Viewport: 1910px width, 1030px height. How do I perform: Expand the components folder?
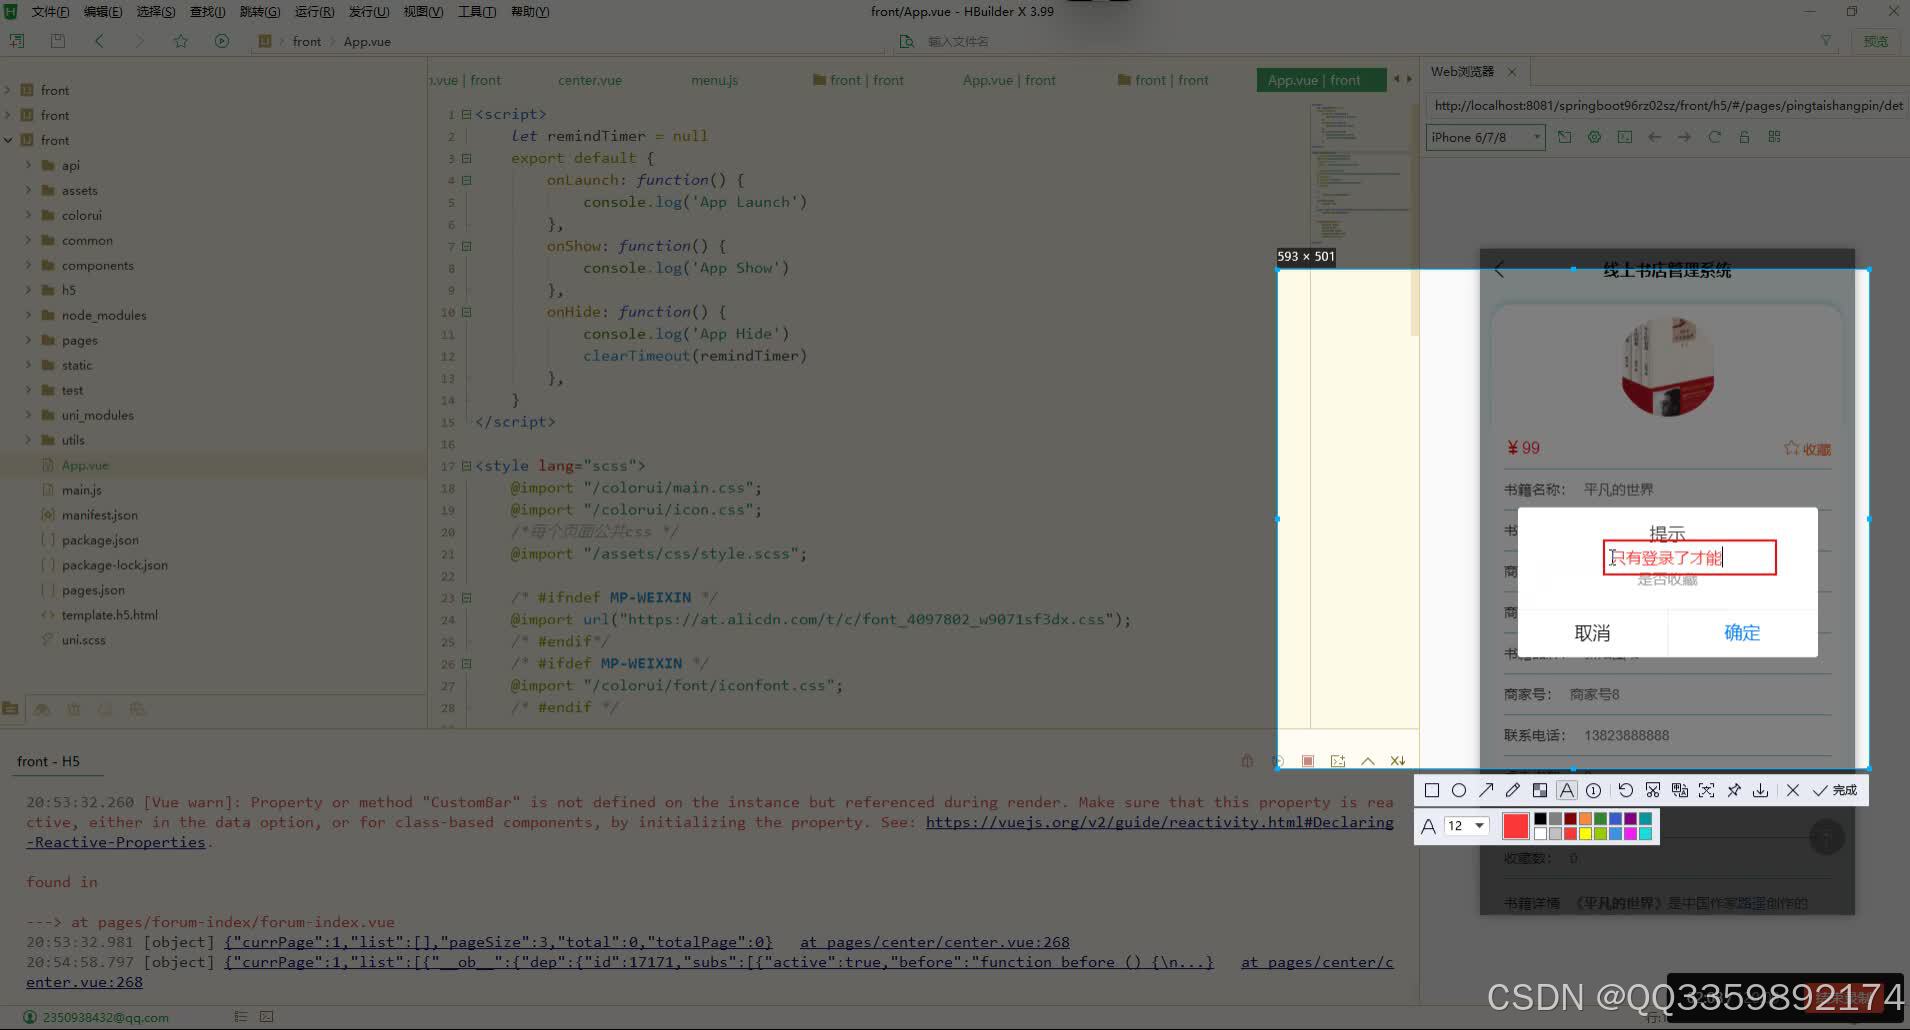28,265
